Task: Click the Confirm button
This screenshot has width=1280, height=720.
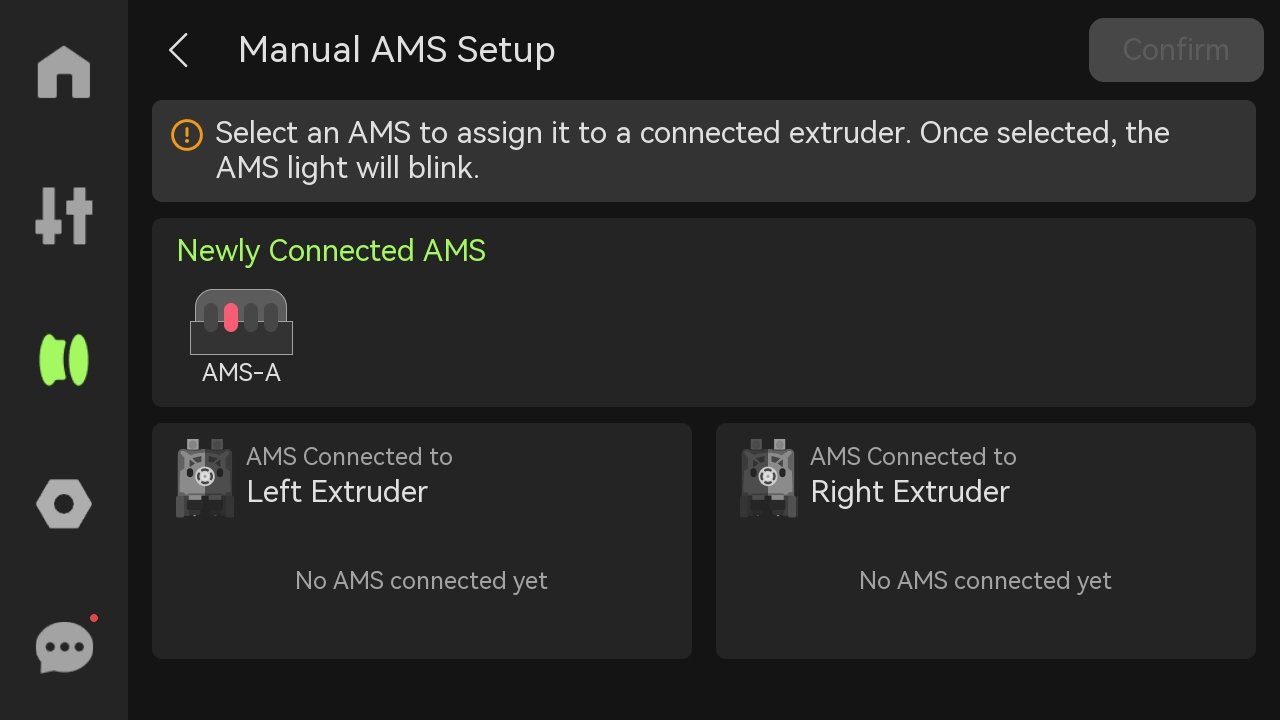Action: [1176, 50]
